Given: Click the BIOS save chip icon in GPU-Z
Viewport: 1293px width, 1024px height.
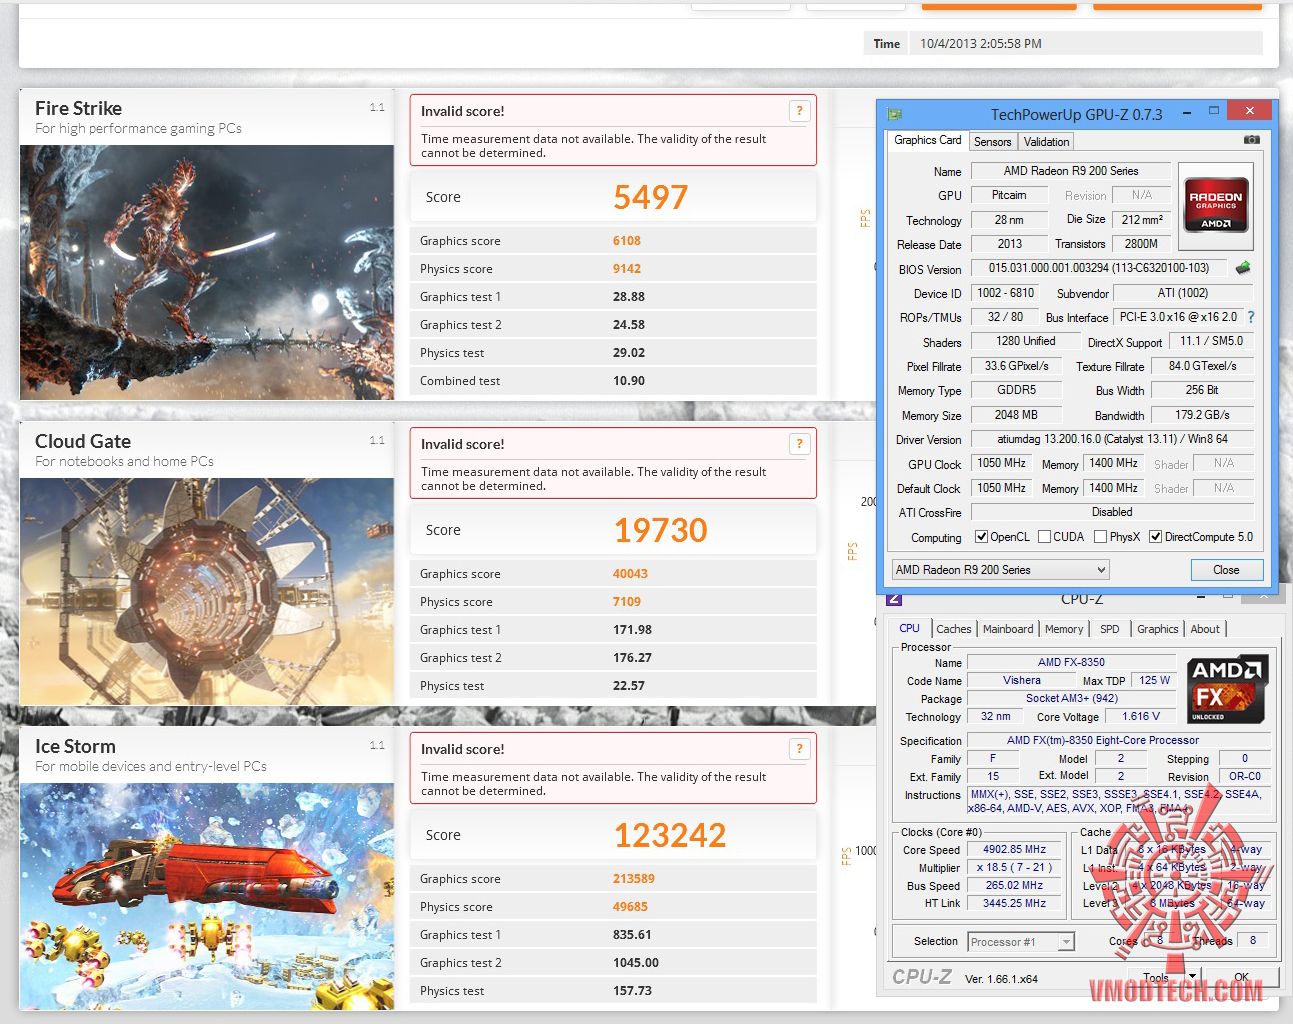Looking at the screenshot, I should [x=1243, y=268].
